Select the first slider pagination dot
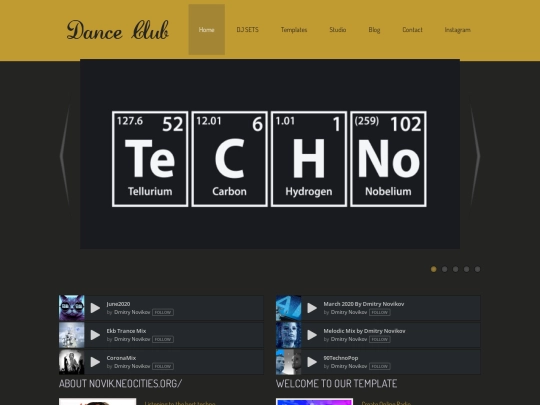Viewport: 540px width, 405px height. click(x=434, y=269)
